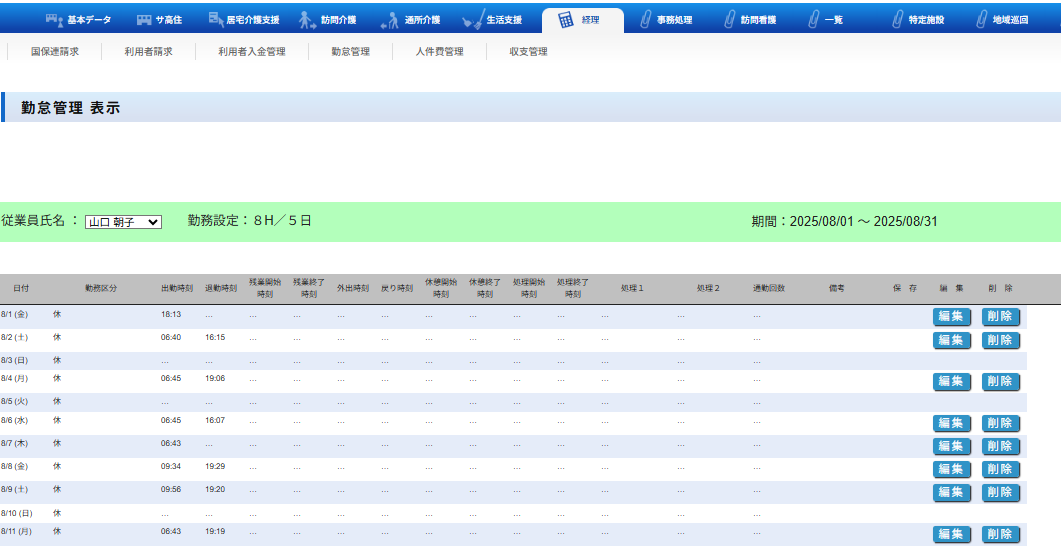
Task: Switch to the 地域巡回 tab
Action: pos(1000,20)
